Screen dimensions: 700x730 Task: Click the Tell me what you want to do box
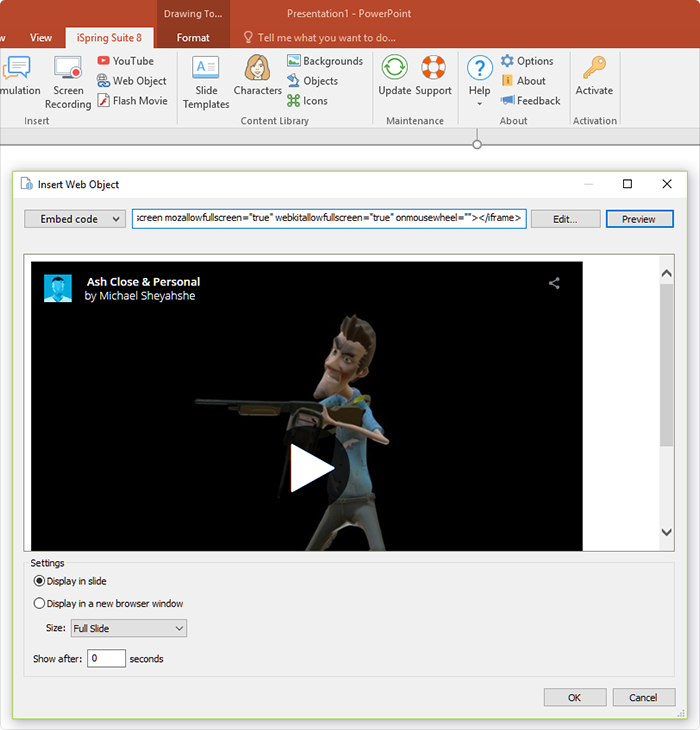point(327,38)
